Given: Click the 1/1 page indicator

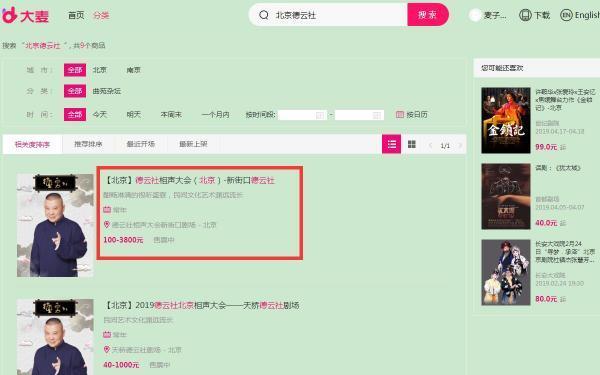Looking at the screenshot, I should pos(445,146).
